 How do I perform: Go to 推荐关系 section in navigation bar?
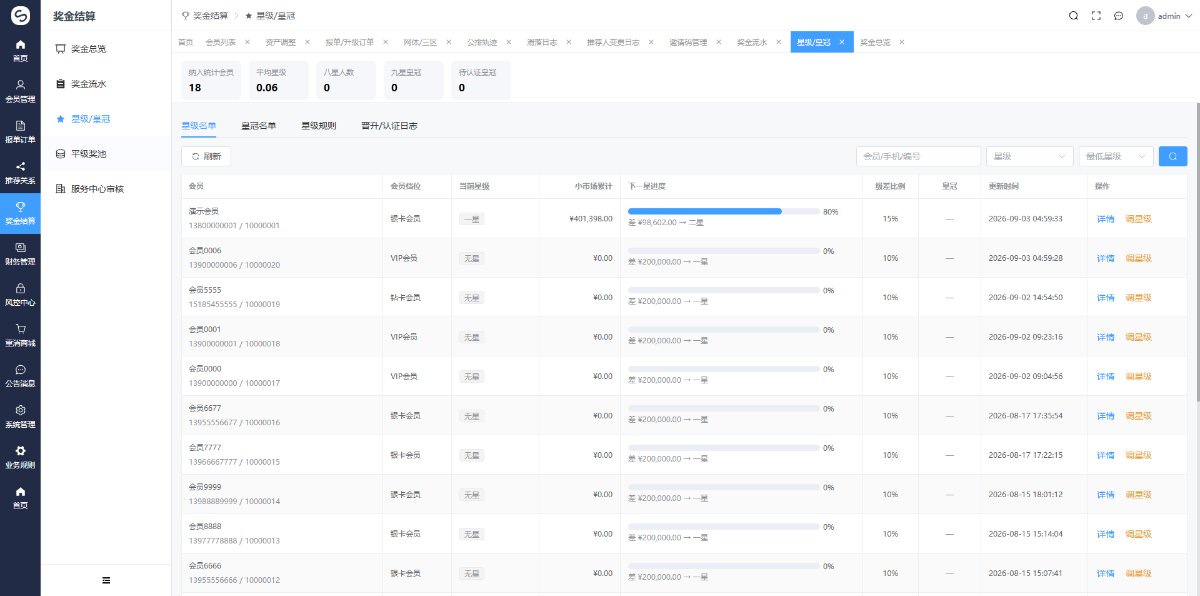pos(20,173)
